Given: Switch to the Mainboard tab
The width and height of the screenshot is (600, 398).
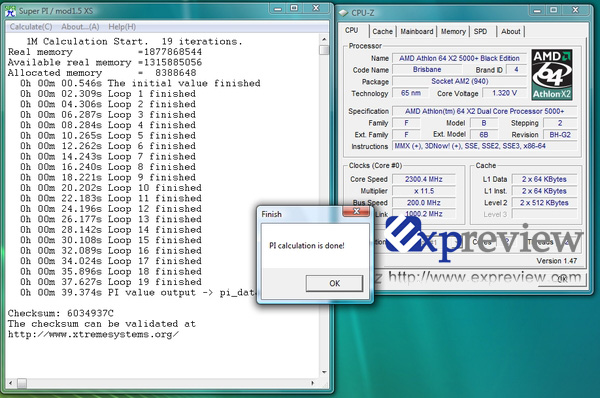Looking at the screenshot, I should (417, 31).
